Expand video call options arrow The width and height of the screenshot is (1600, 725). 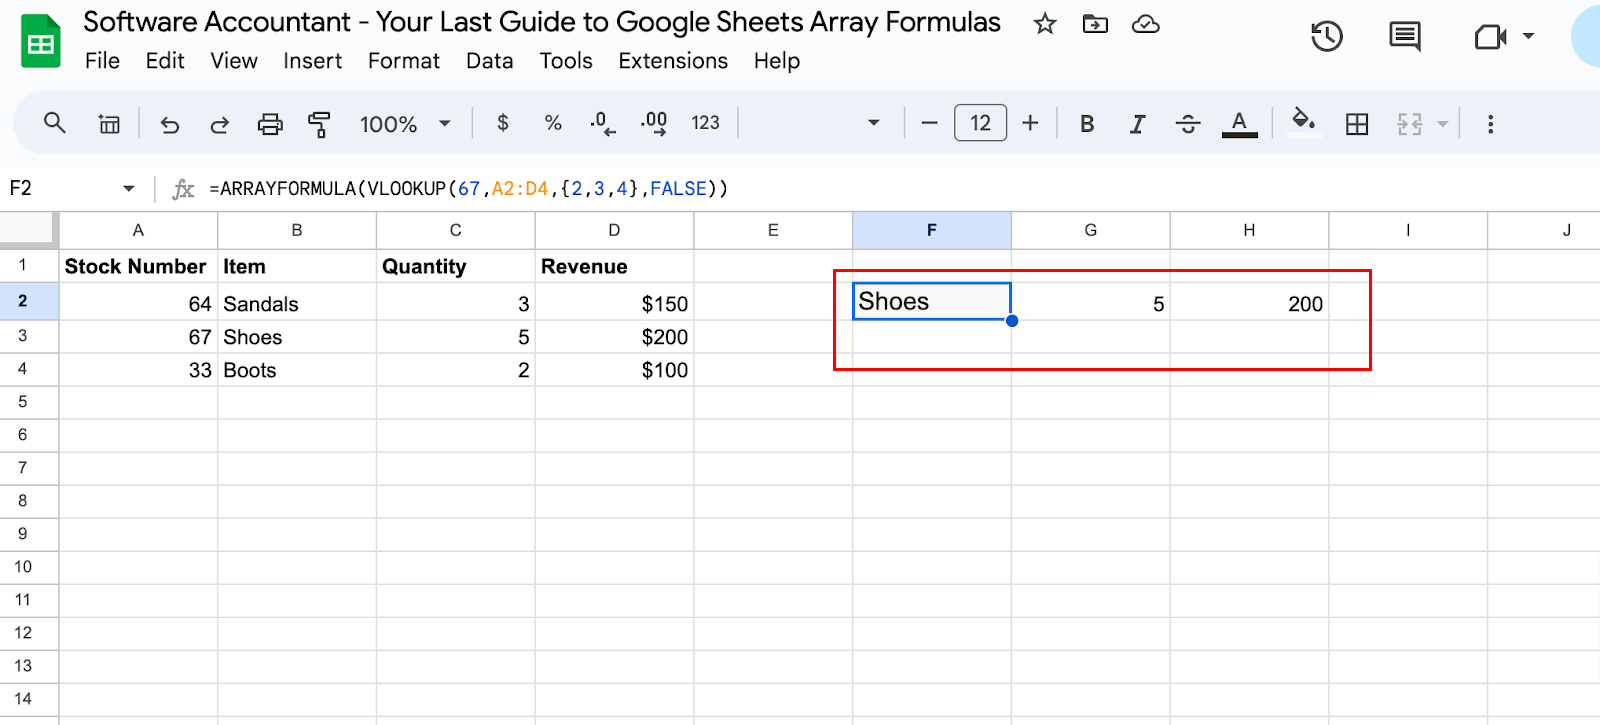point(1528,37)
